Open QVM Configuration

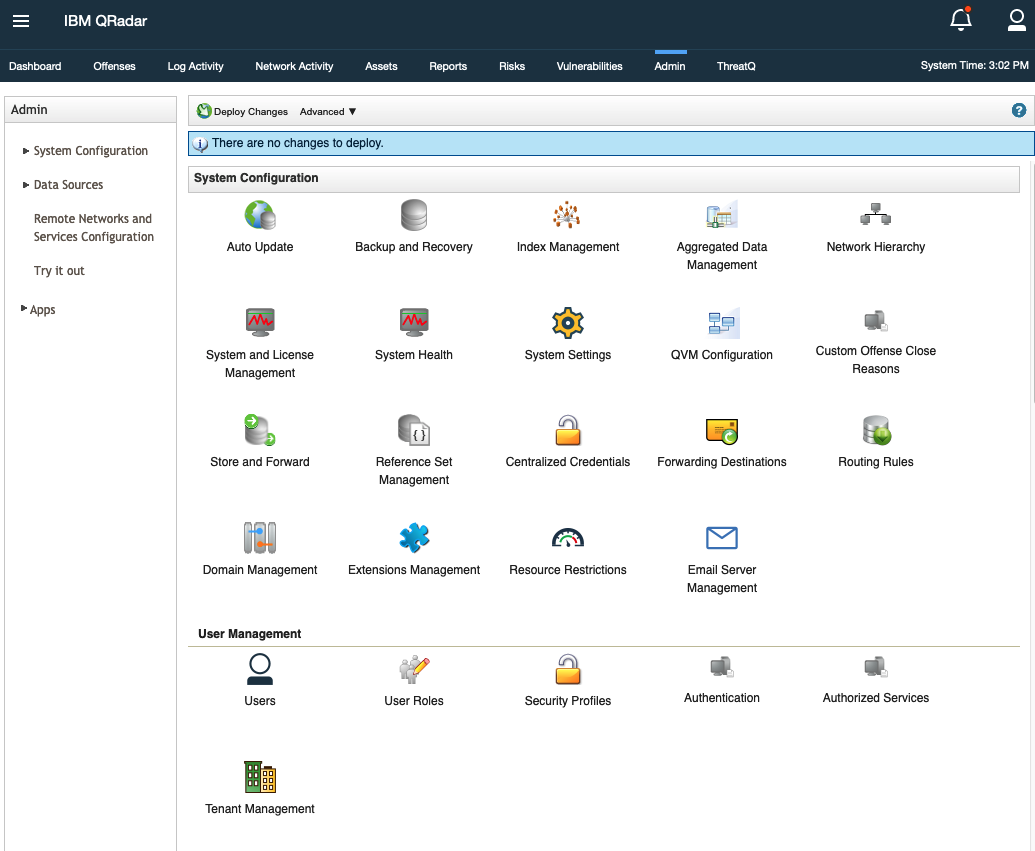tap(721, 323)
